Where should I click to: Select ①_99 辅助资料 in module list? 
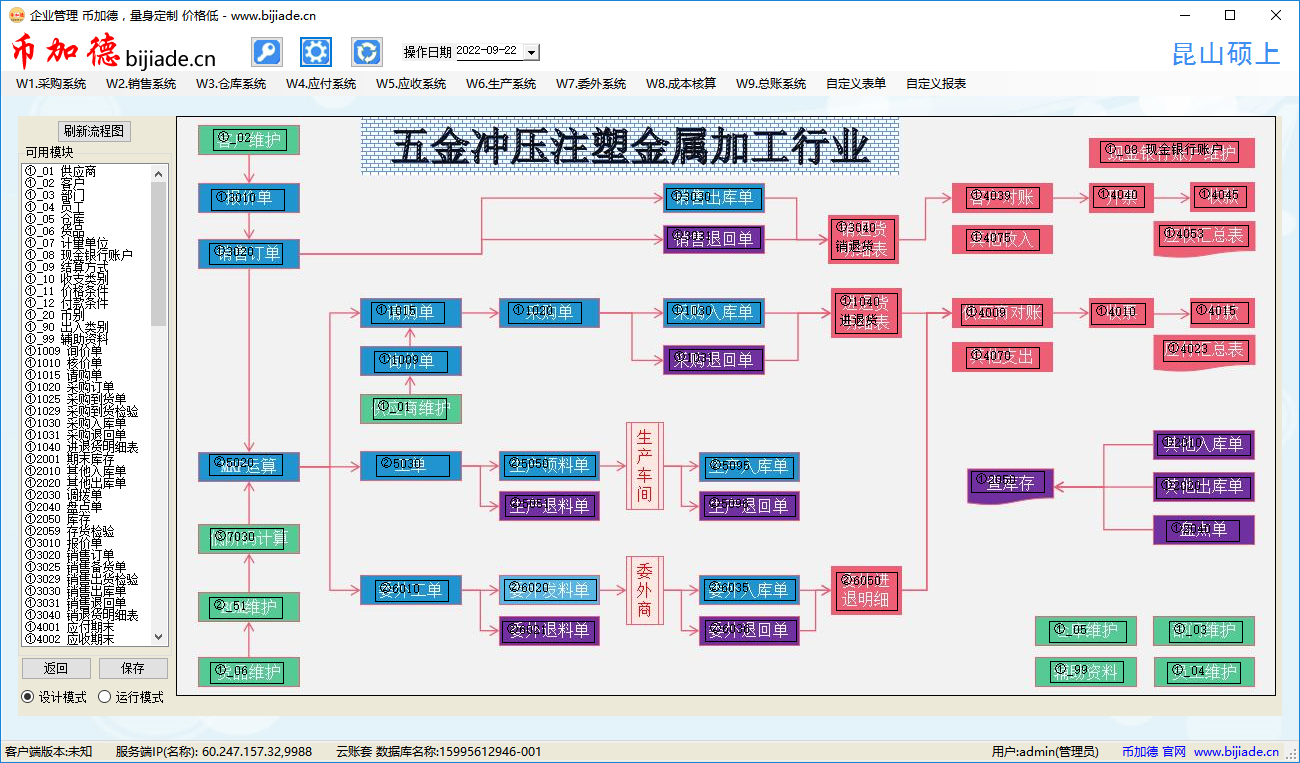(67, 339)
